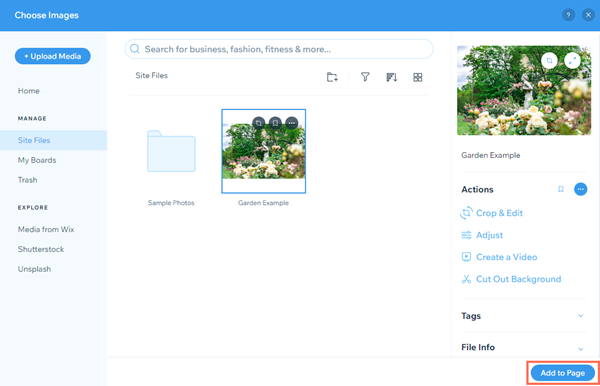The image size is (600, 386).
Task: Open My Boards section
Action: pyautogui.click(x=37, y=160)
